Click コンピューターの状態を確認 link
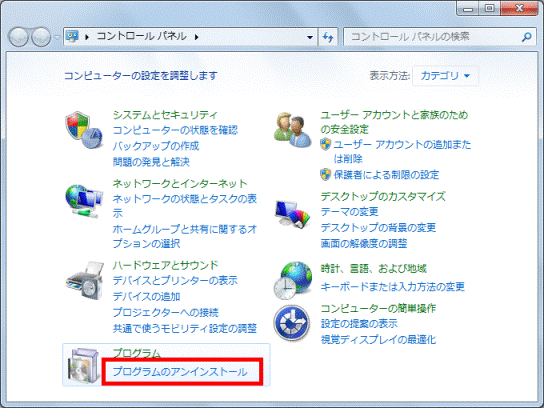The width and height of the screenshot is (544, 408). [x=175, y=130]
